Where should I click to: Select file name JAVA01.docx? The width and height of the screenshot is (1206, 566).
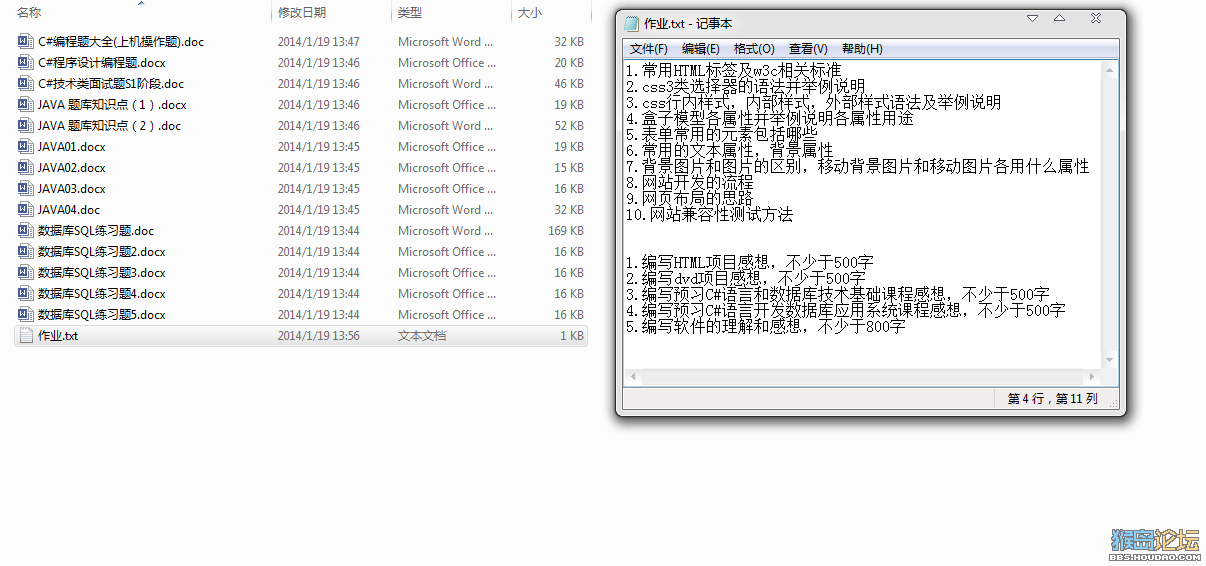click(72, 147)
